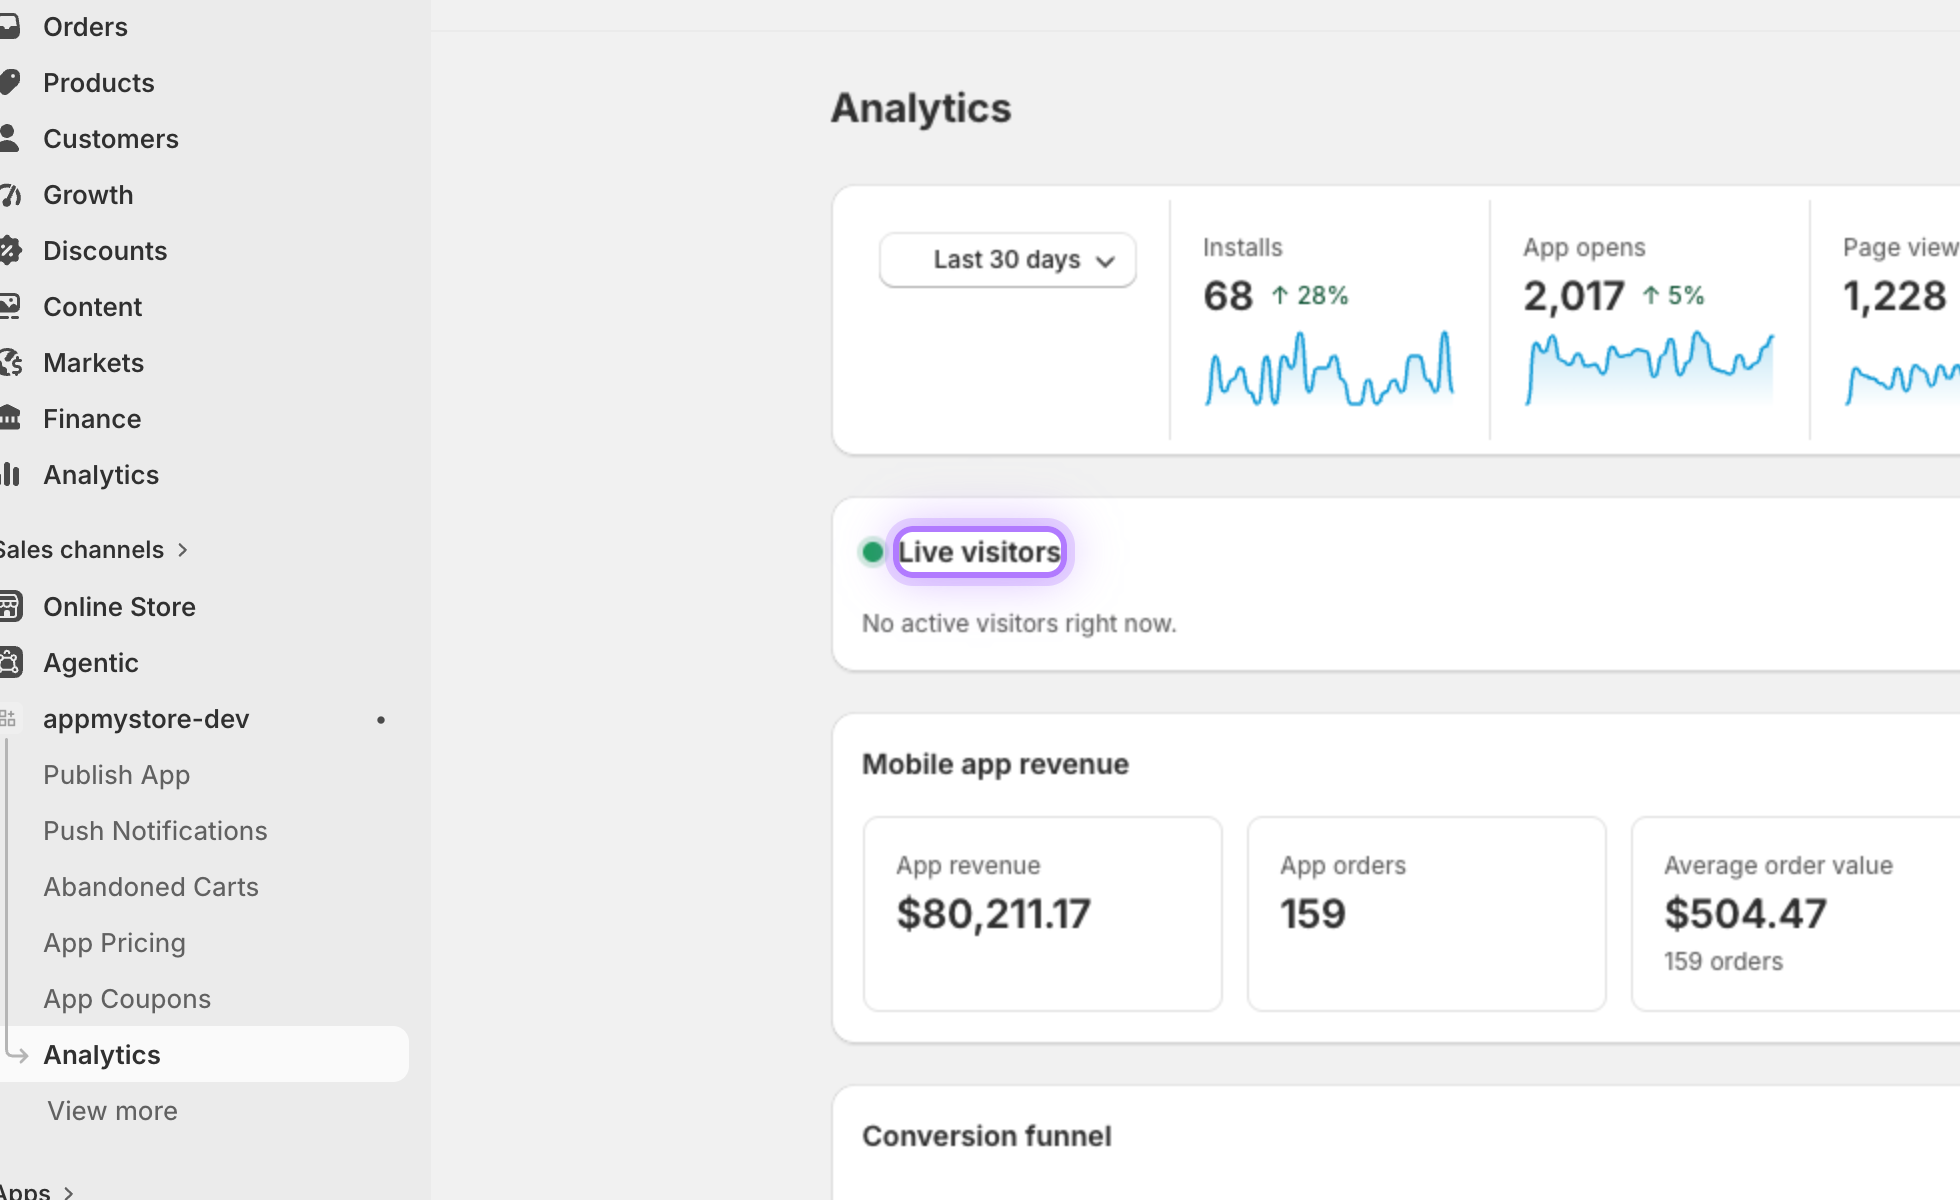
Task: Click the Orders inbox icon
Action: tap(9, 27)
